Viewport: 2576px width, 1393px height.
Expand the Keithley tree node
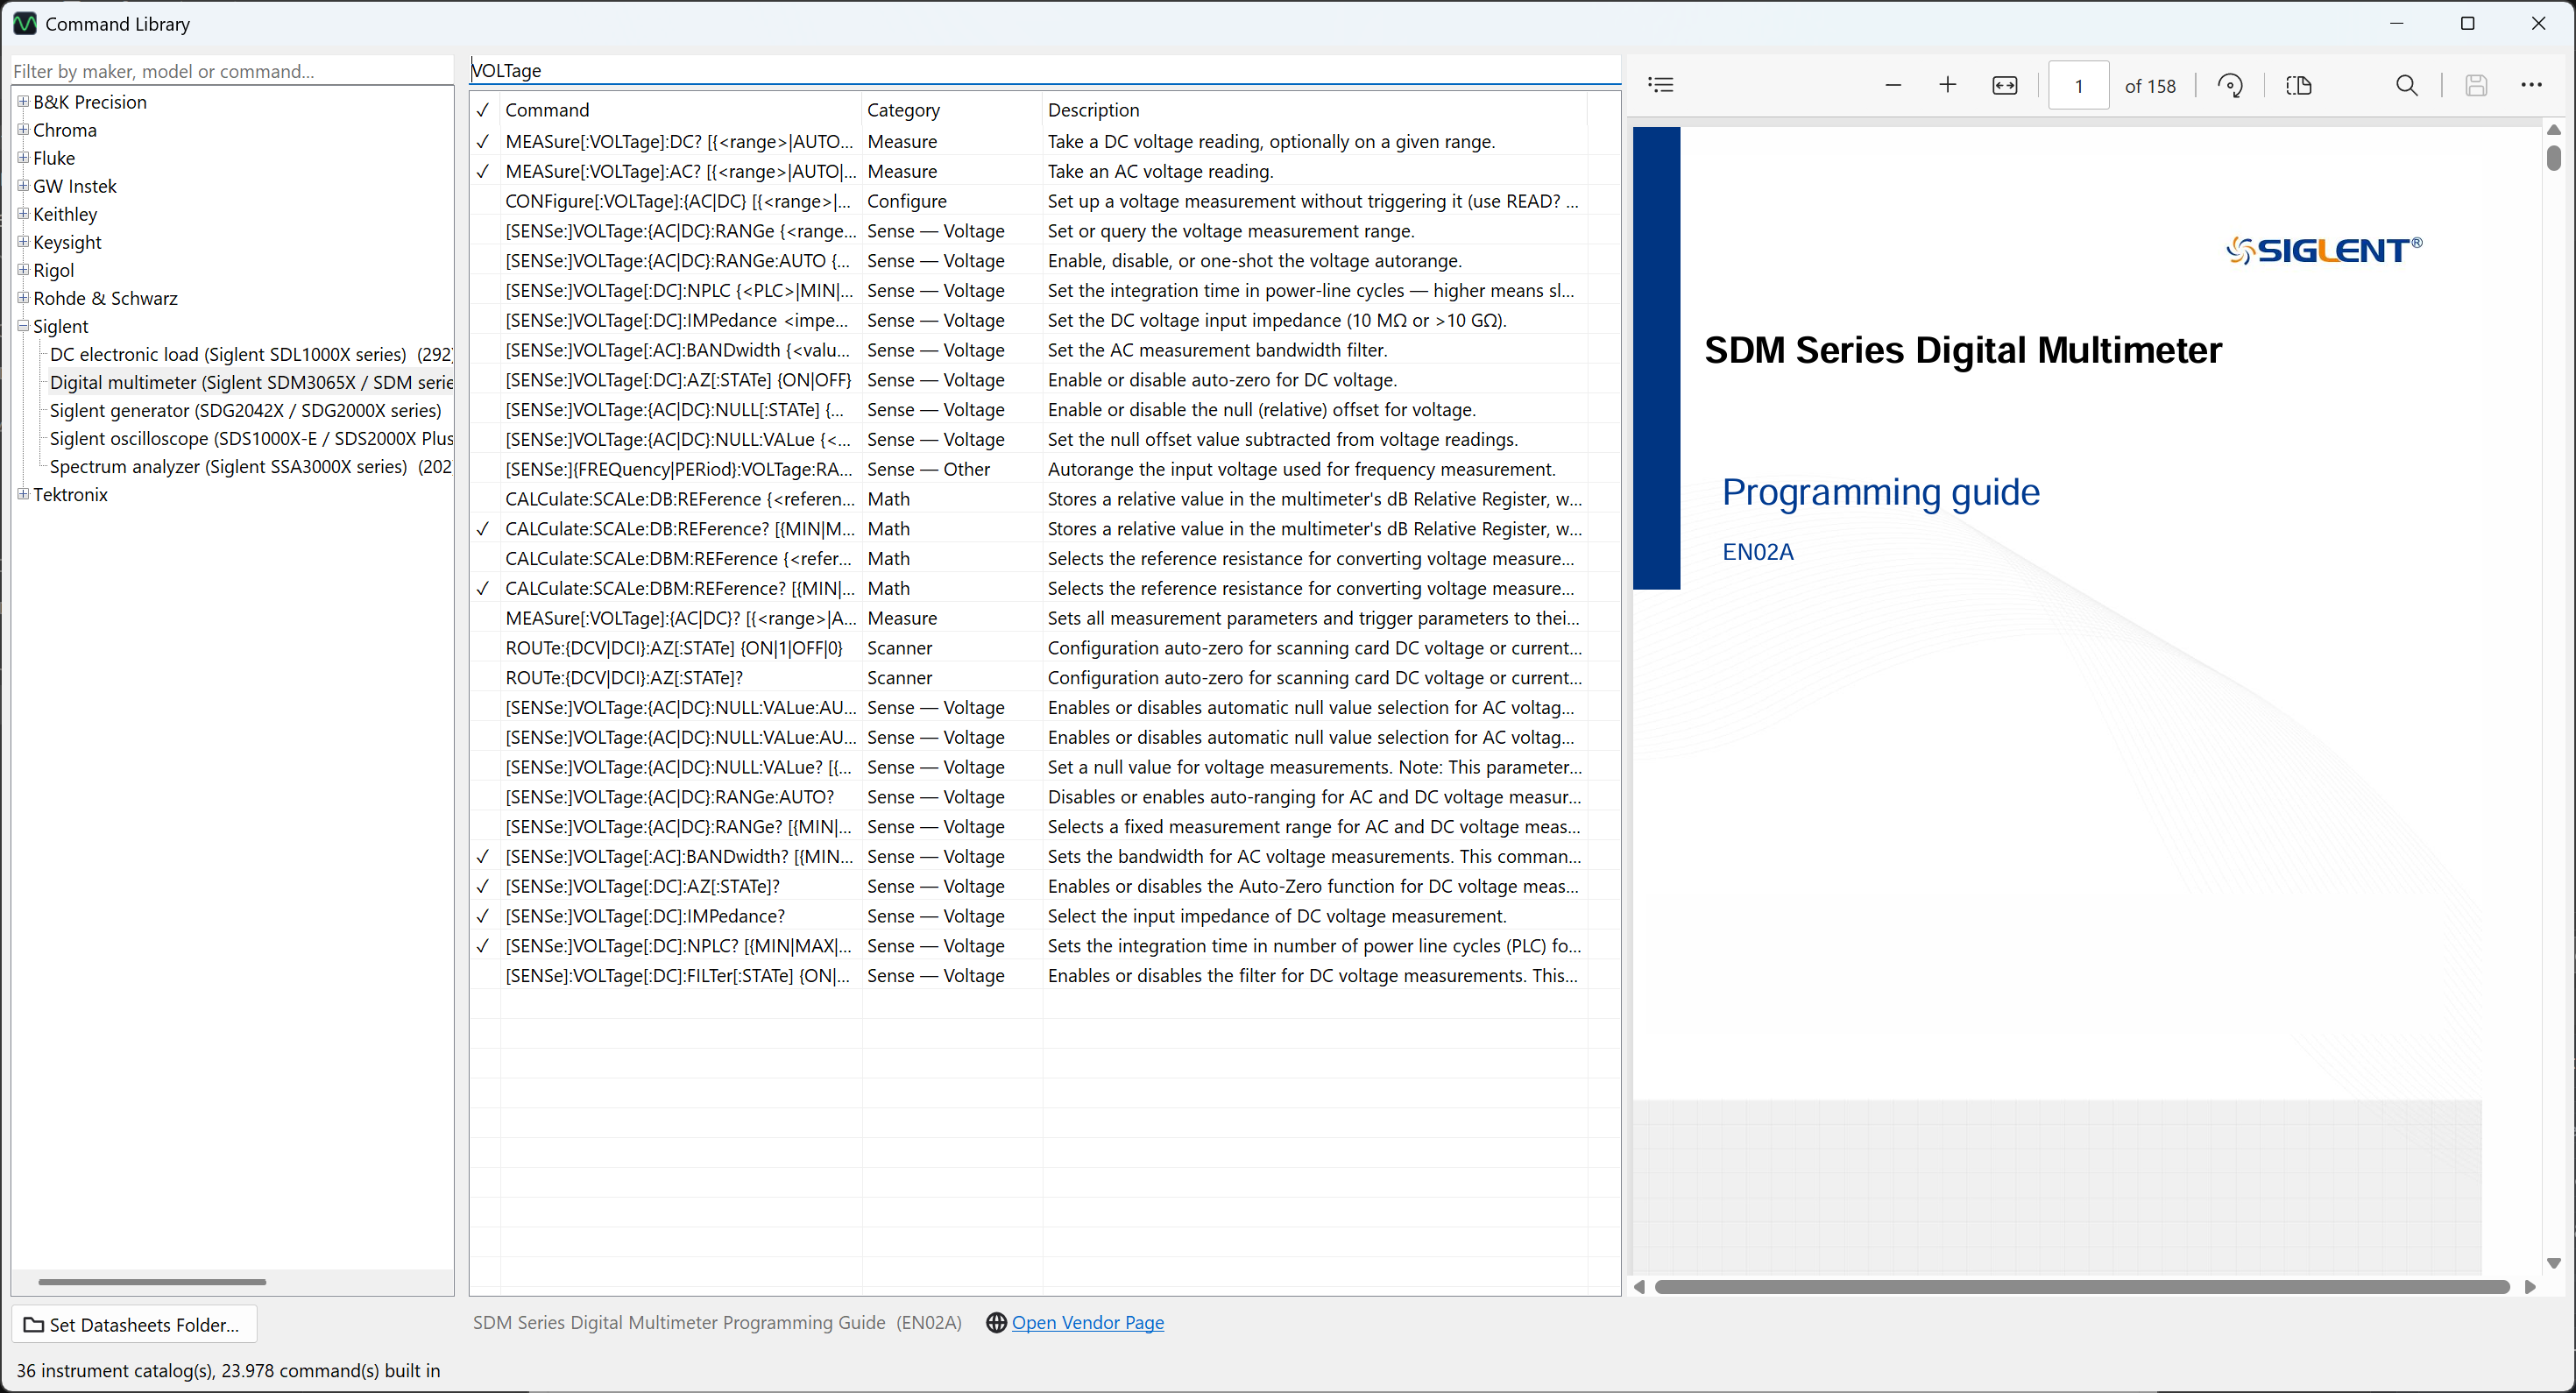pyautogui.click(x=23, y=214)
